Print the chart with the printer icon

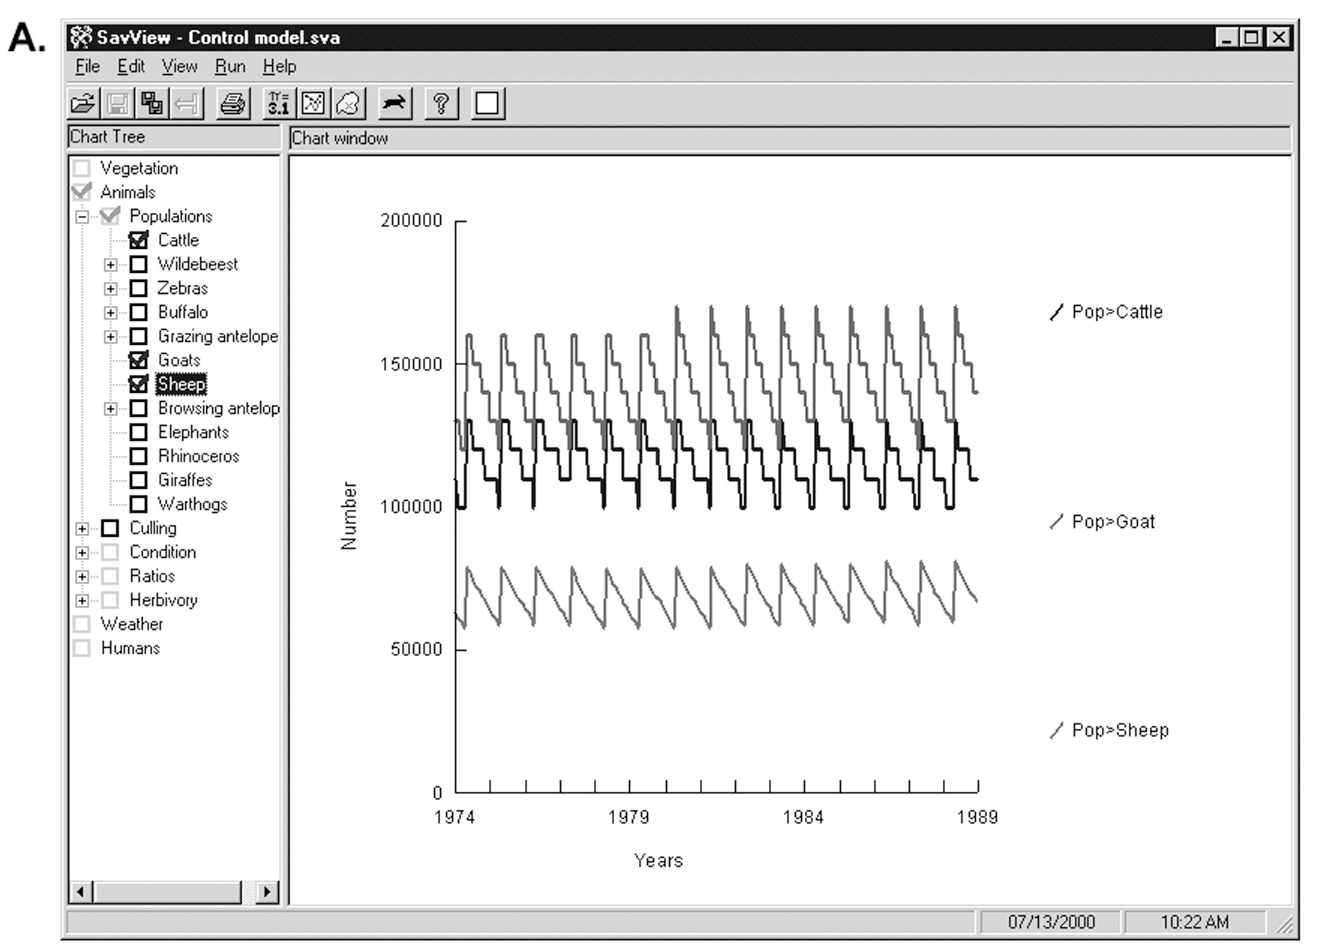tap(233, 103)
